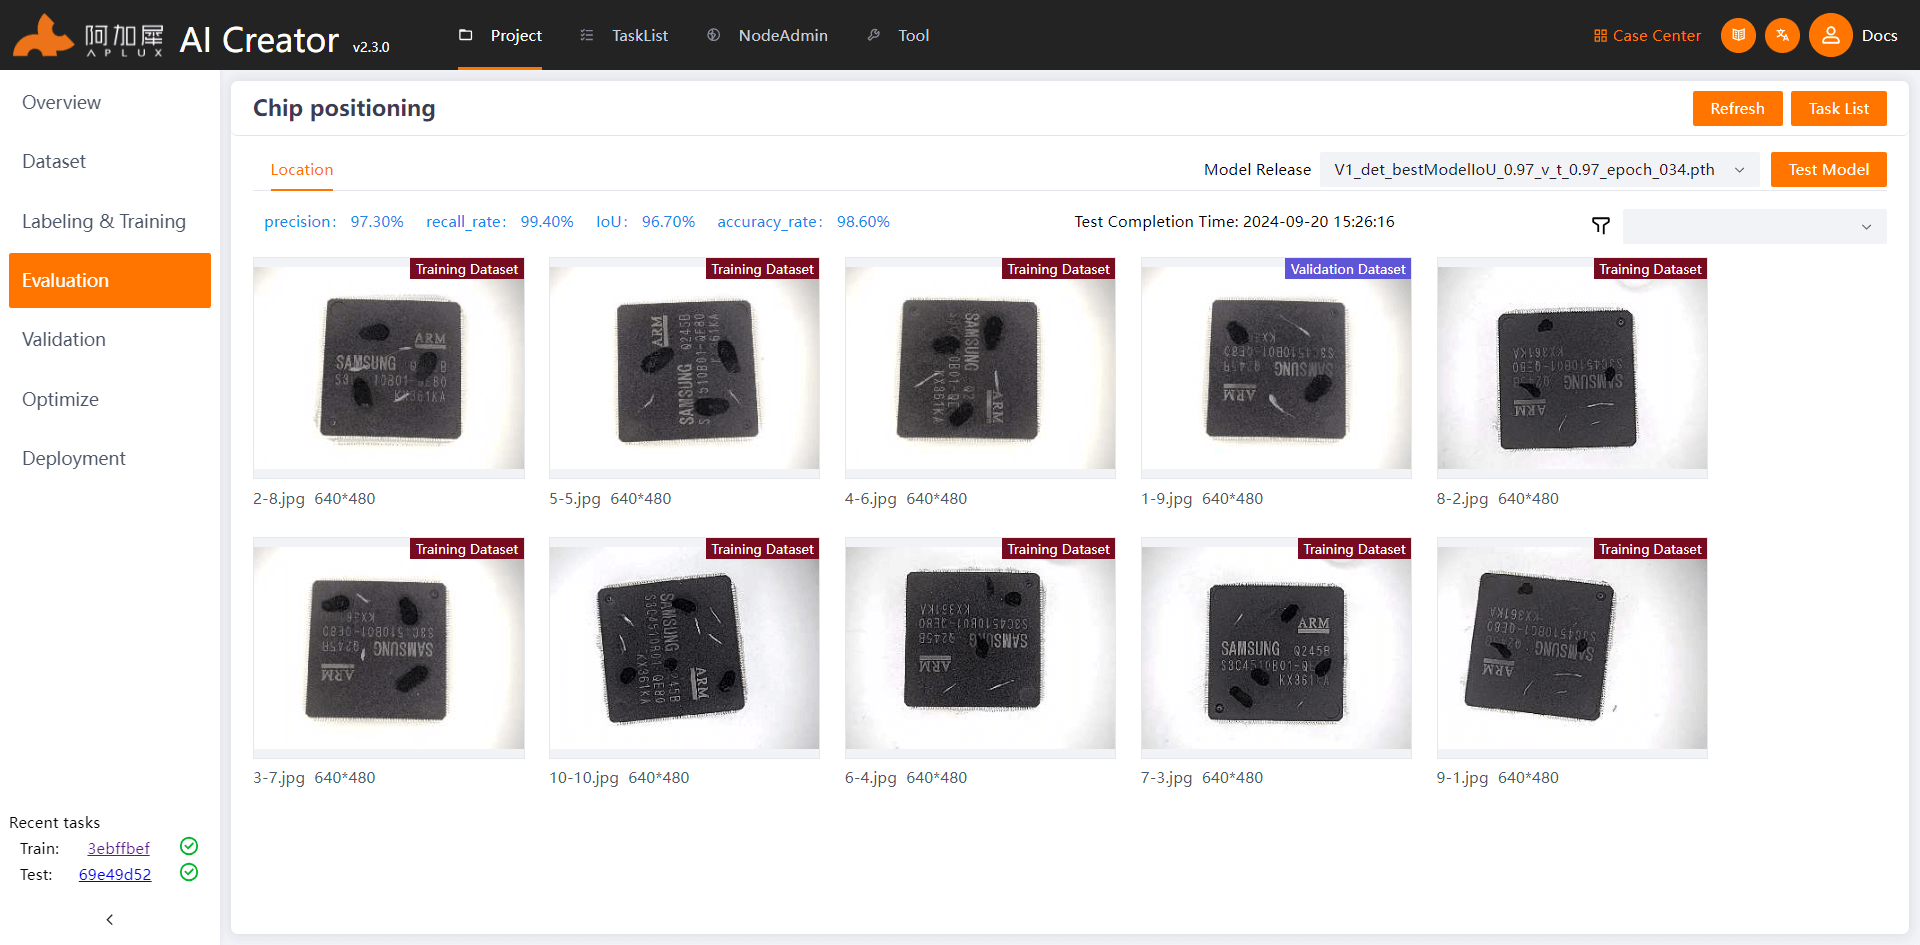The height and width of the screenshot is (945, 1920).
Task: Click the Training Dataset badge on 2-8.jpg
Action: click(467, 269)
